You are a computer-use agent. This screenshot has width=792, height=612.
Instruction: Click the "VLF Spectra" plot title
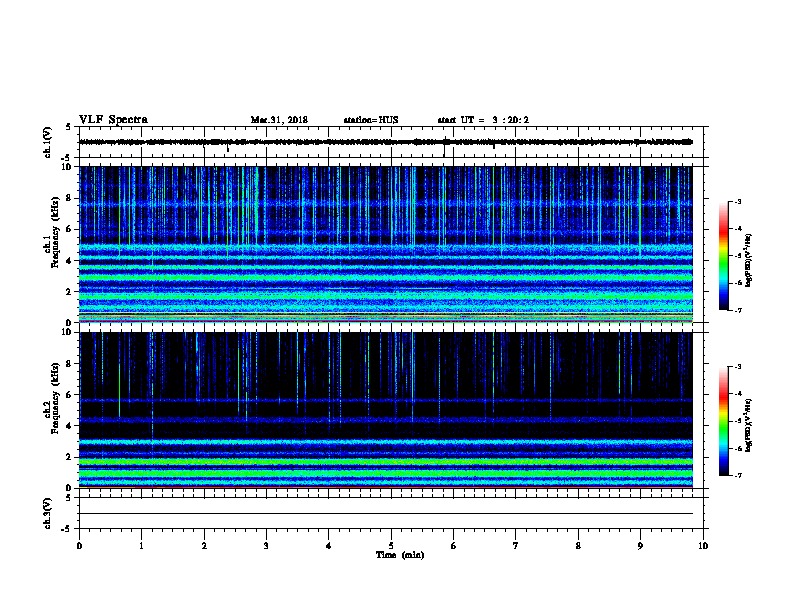coord(113,120)
